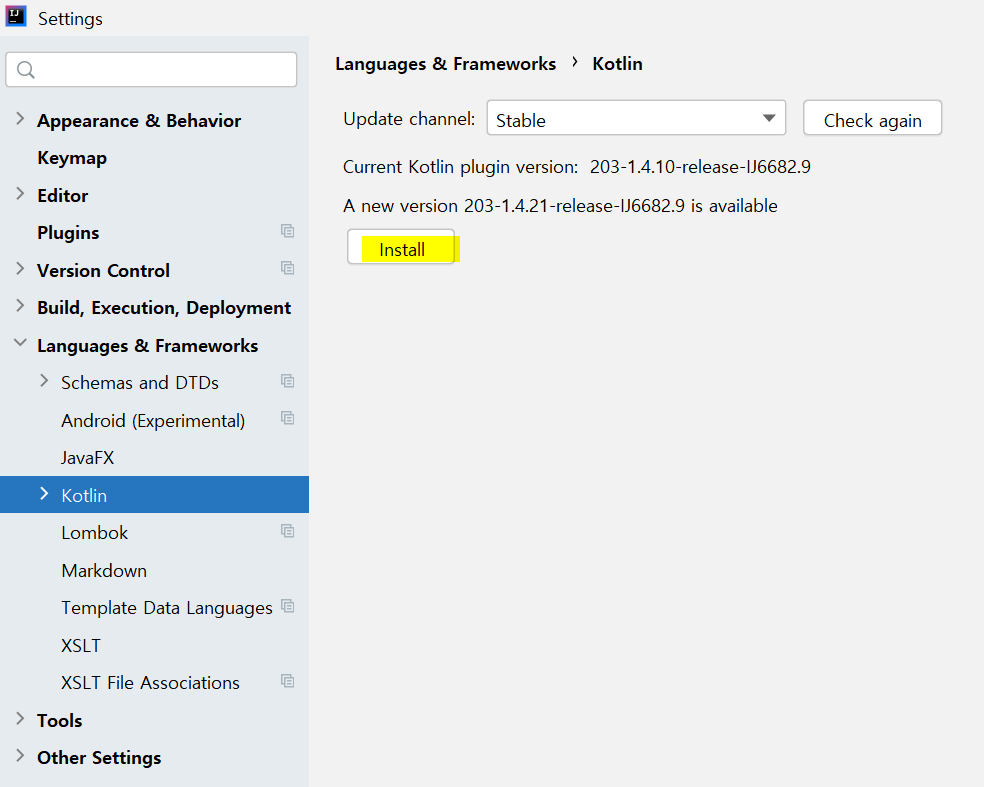Click project-level icon beside Android (Experimental)
The width and height of the screenshot is (984, 787).
(287, 418)
